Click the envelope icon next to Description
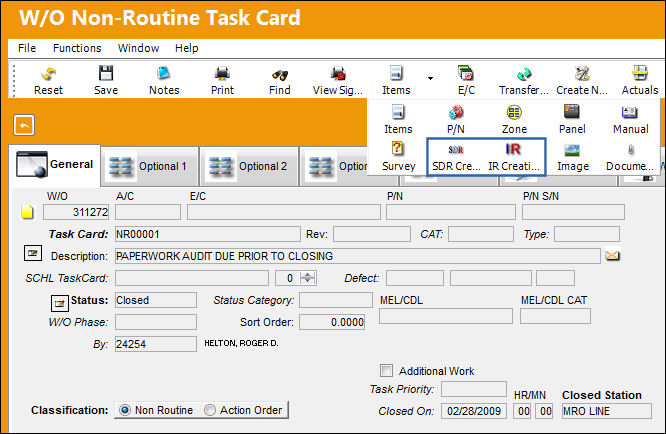 point(612,256)
